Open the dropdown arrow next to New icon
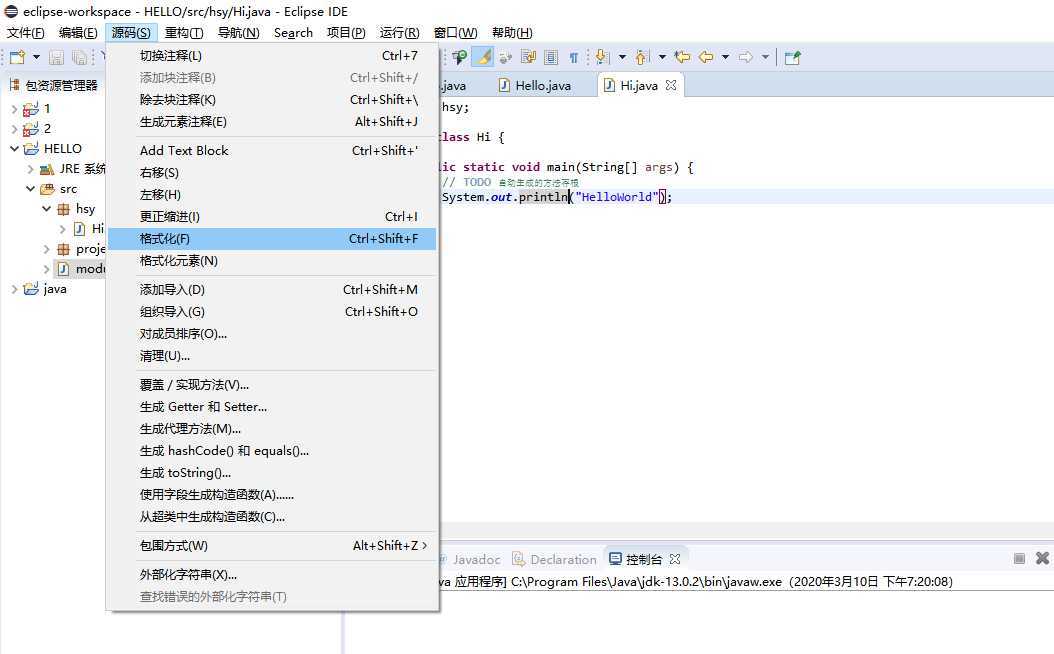Image resolution: width=1054 pixels, height=654 pixels. click(x=36, y=58)
